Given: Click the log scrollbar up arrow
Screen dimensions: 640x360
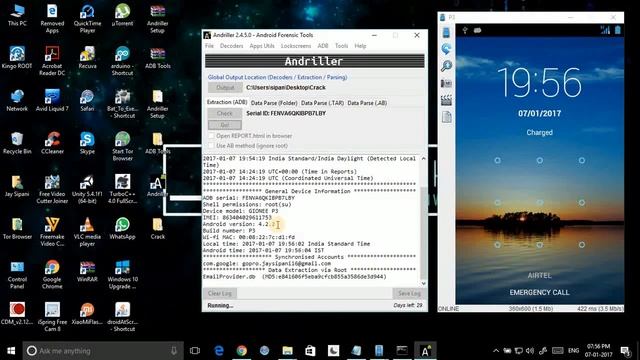Looking at the screenshot, I should tap(423, 158).
